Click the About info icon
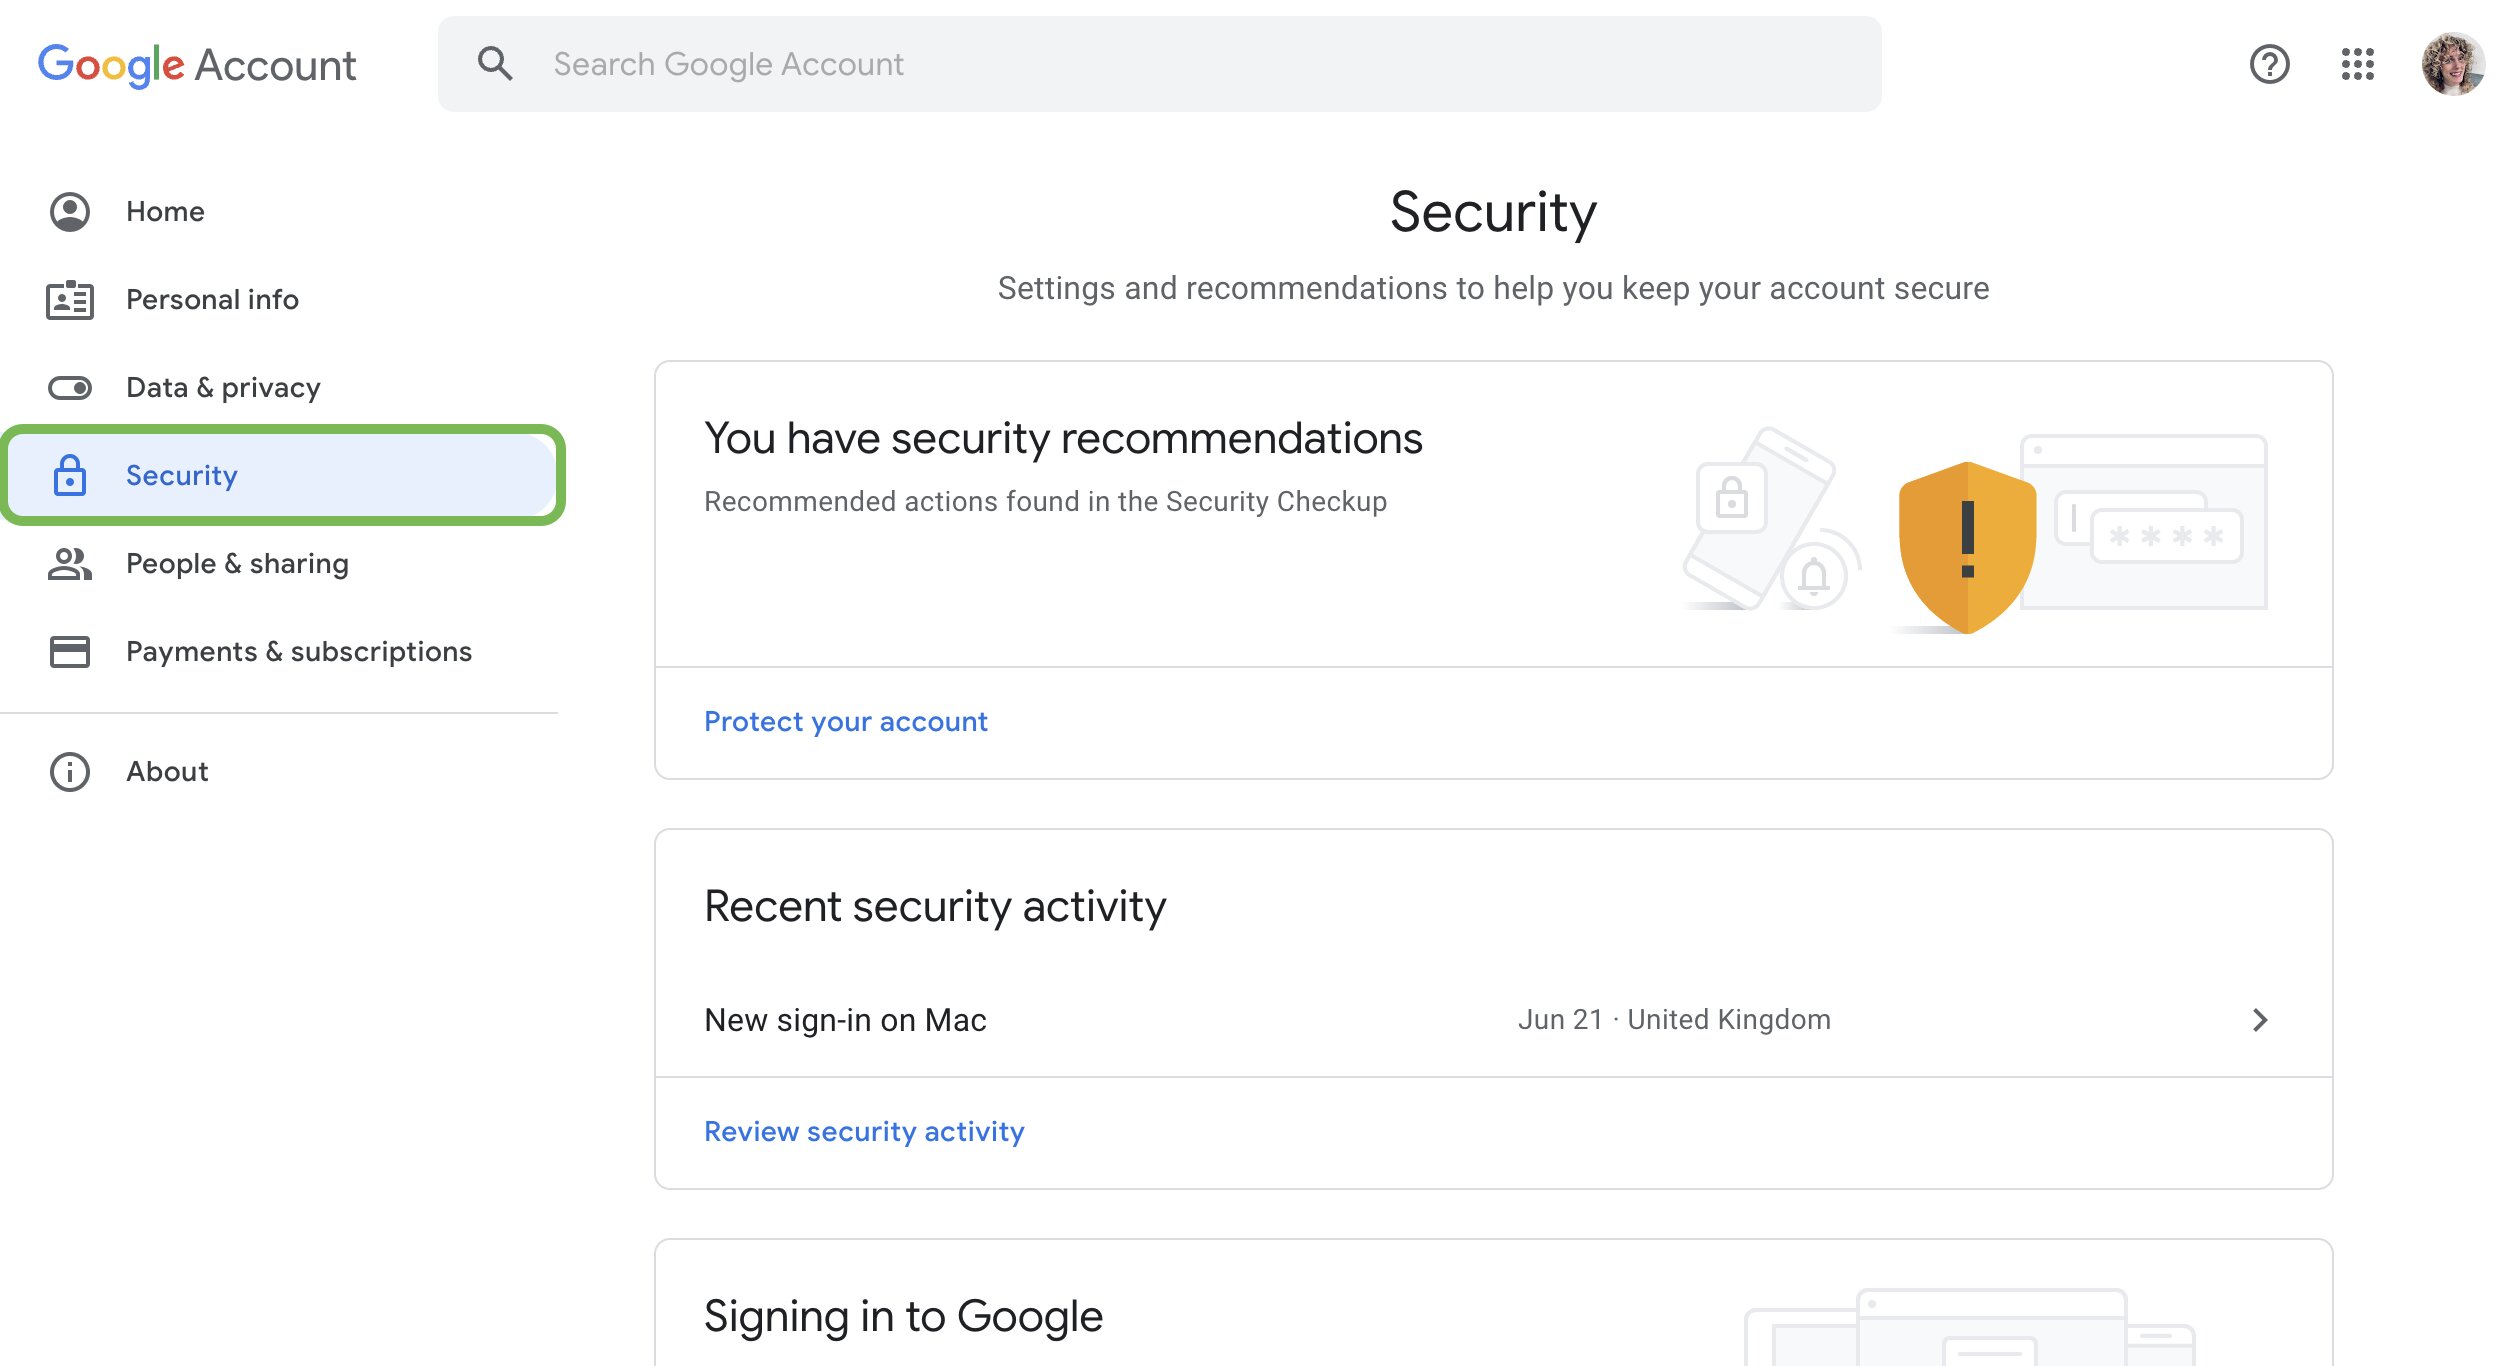The height and width of the screenshot is (1366, 2518). click(x=70, y=772)
